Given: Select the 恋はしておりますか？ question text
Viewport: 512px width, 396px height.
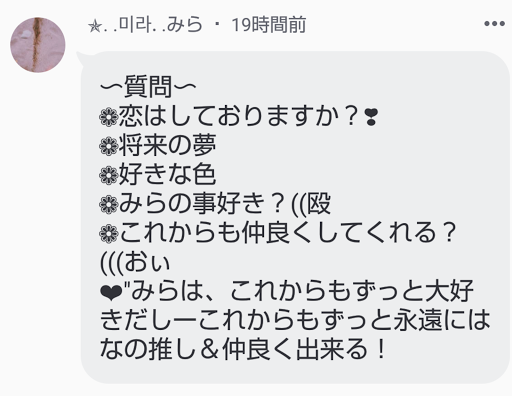Looking at the screenshot, I should pyautogui.click(x=239, y=117).
